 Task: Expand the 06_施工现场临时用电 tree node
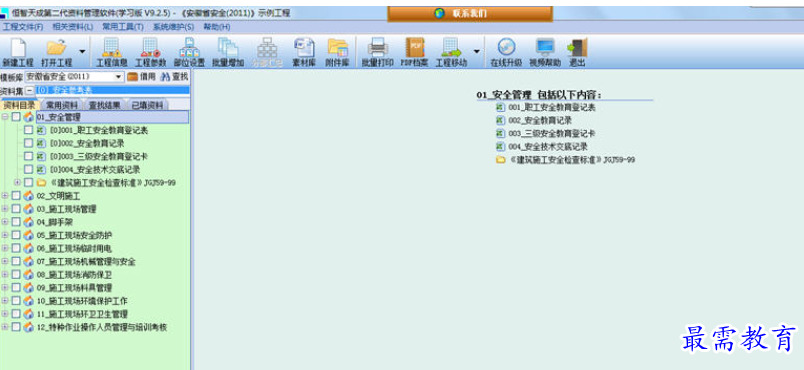coord(5,248)
